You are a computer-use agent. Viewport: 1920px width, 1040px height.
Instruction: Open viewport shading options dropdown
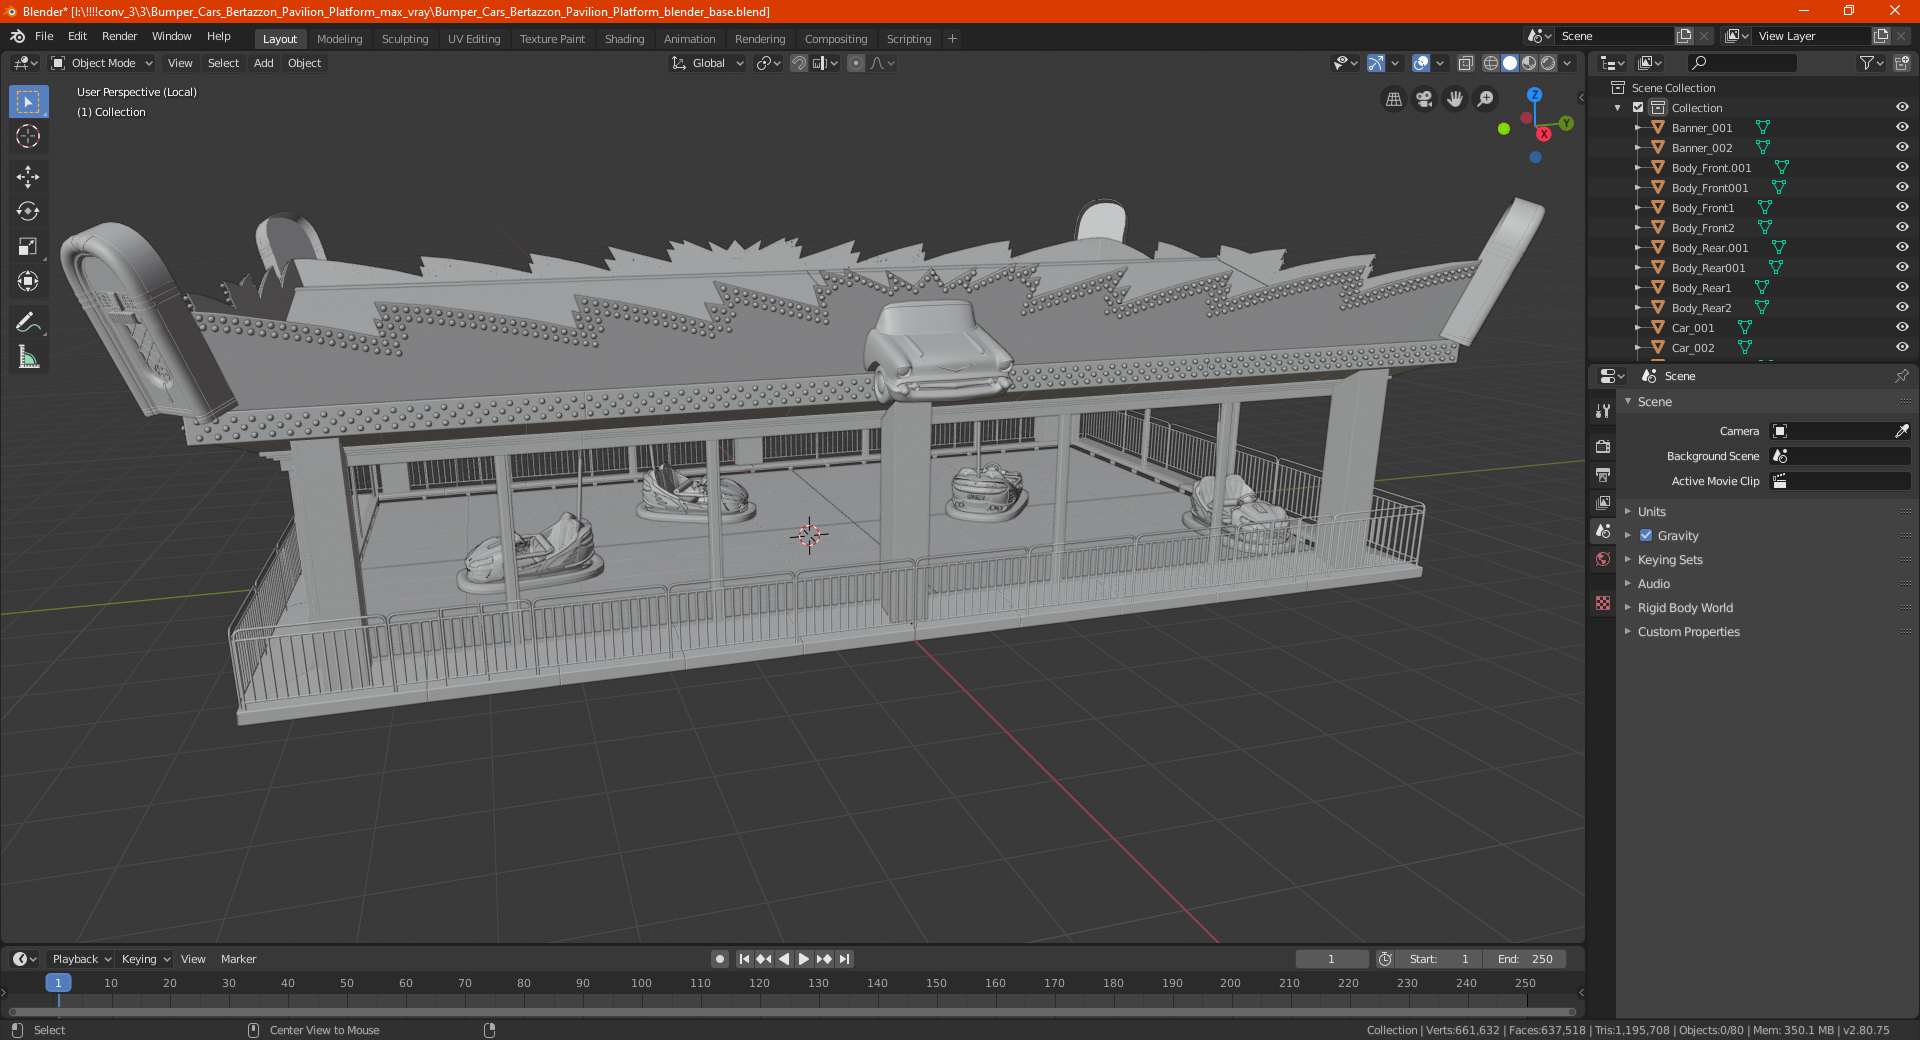(1567, 63)
